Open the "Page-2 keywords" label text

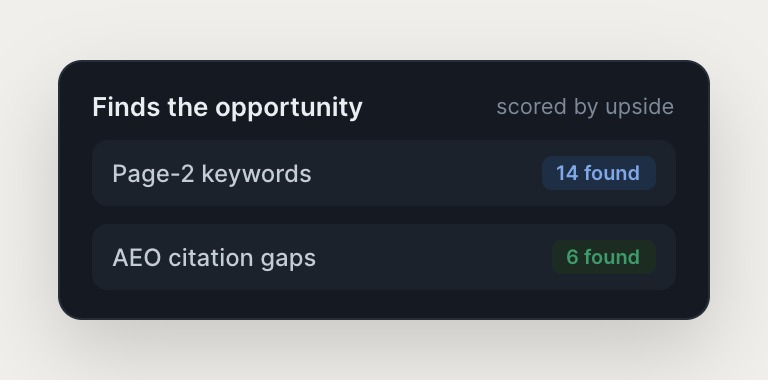click(x=212, y=174)
